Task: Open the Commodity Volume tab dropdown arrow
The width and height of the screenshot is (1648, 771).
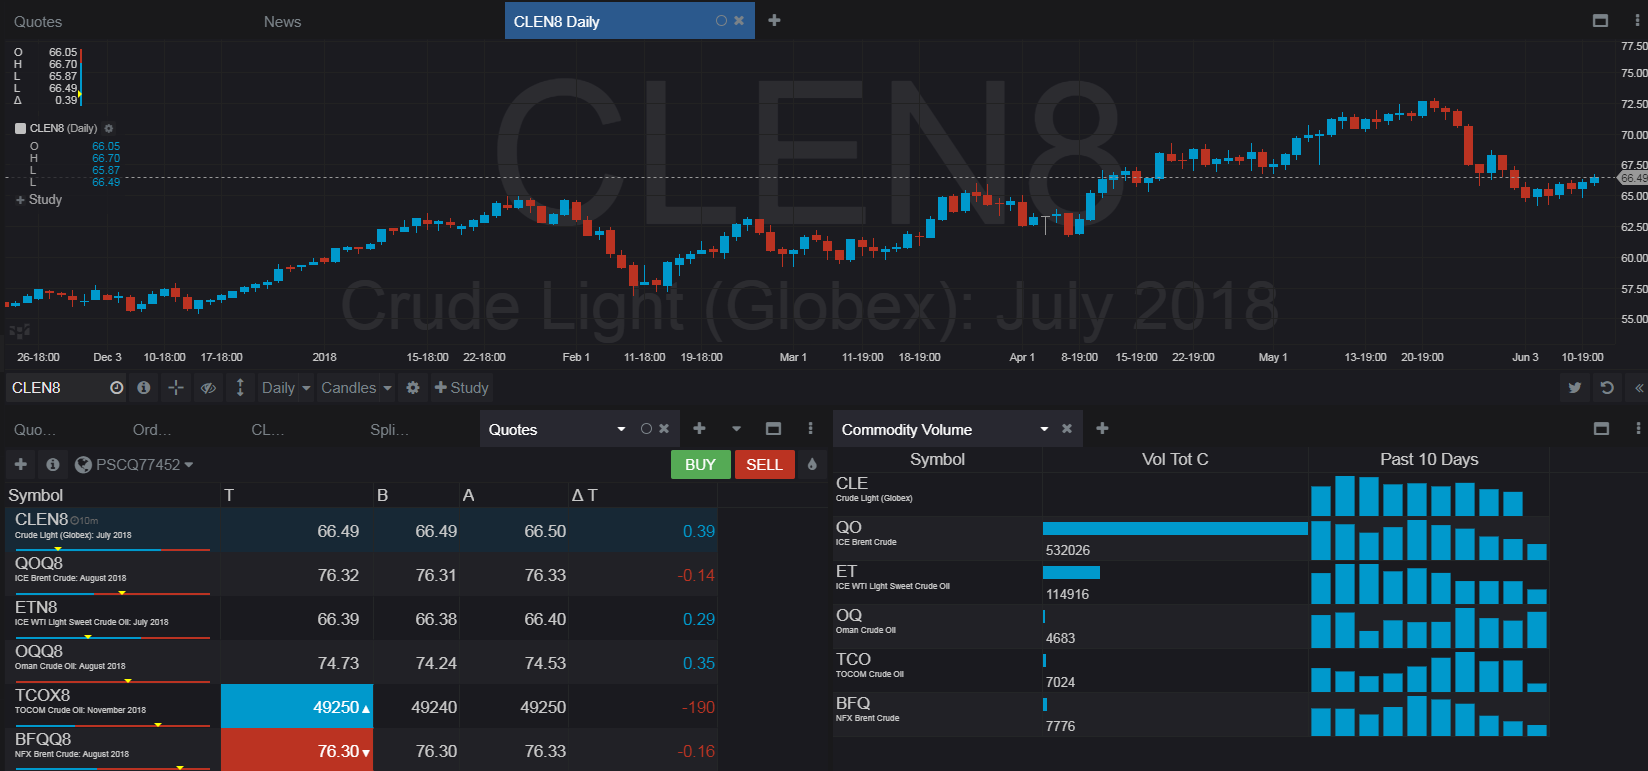Action: (x=1044, y=429)
